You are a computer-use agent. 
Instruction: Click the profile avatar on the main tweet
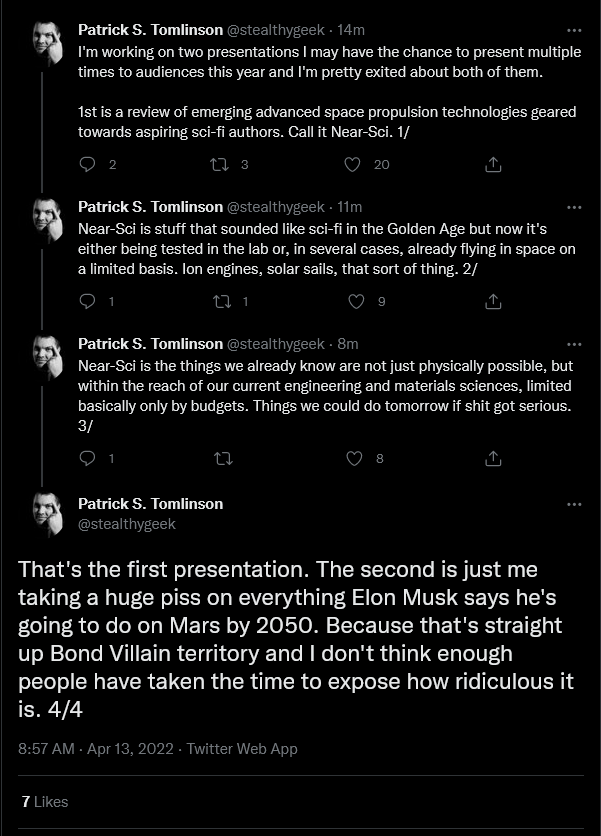click(x=48, y=513)
